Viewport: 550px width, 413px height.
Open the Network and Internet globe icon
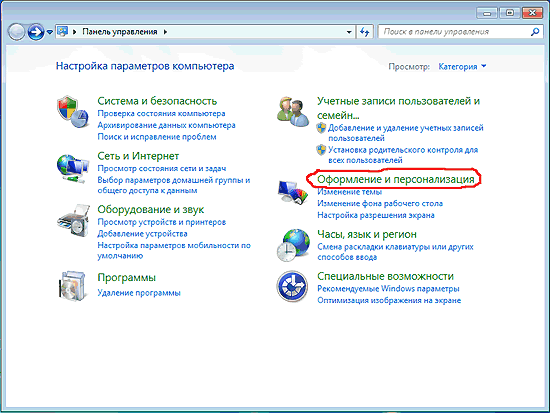tap(72, 169)
